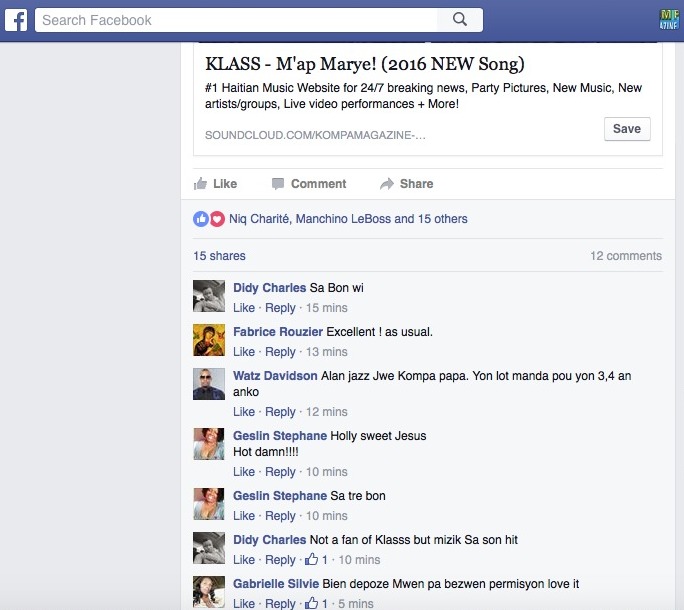Like Watz Davidson's comment
This screenshot has width=684, height=610.
click(244, 412)
